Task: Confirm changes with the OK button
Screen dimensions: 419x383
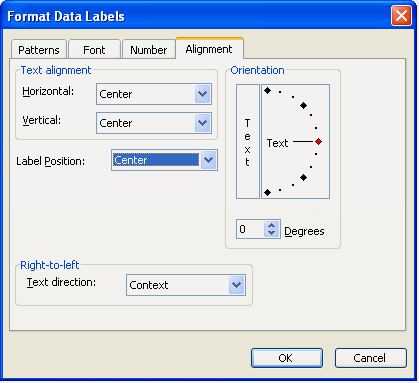Action: click(287, 358)
